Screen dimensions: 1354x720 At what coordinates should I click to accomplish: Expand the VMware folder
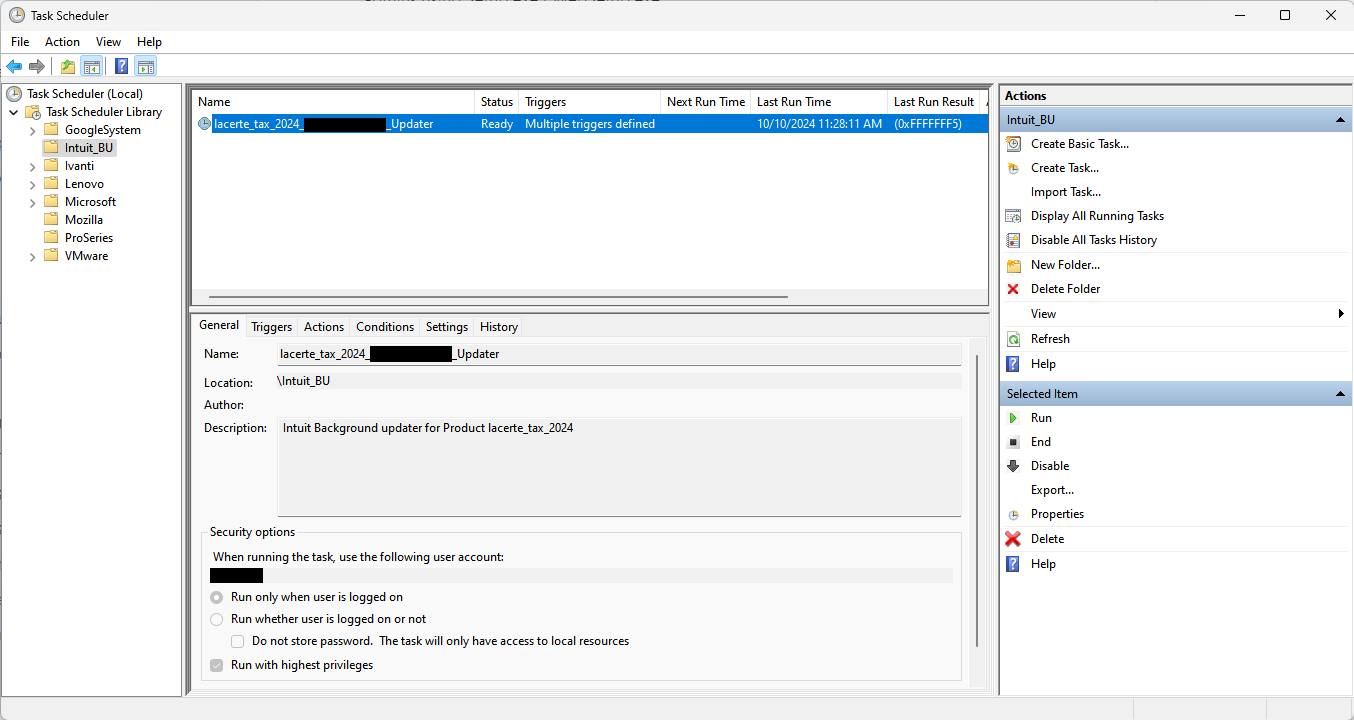tap(32, 256)
